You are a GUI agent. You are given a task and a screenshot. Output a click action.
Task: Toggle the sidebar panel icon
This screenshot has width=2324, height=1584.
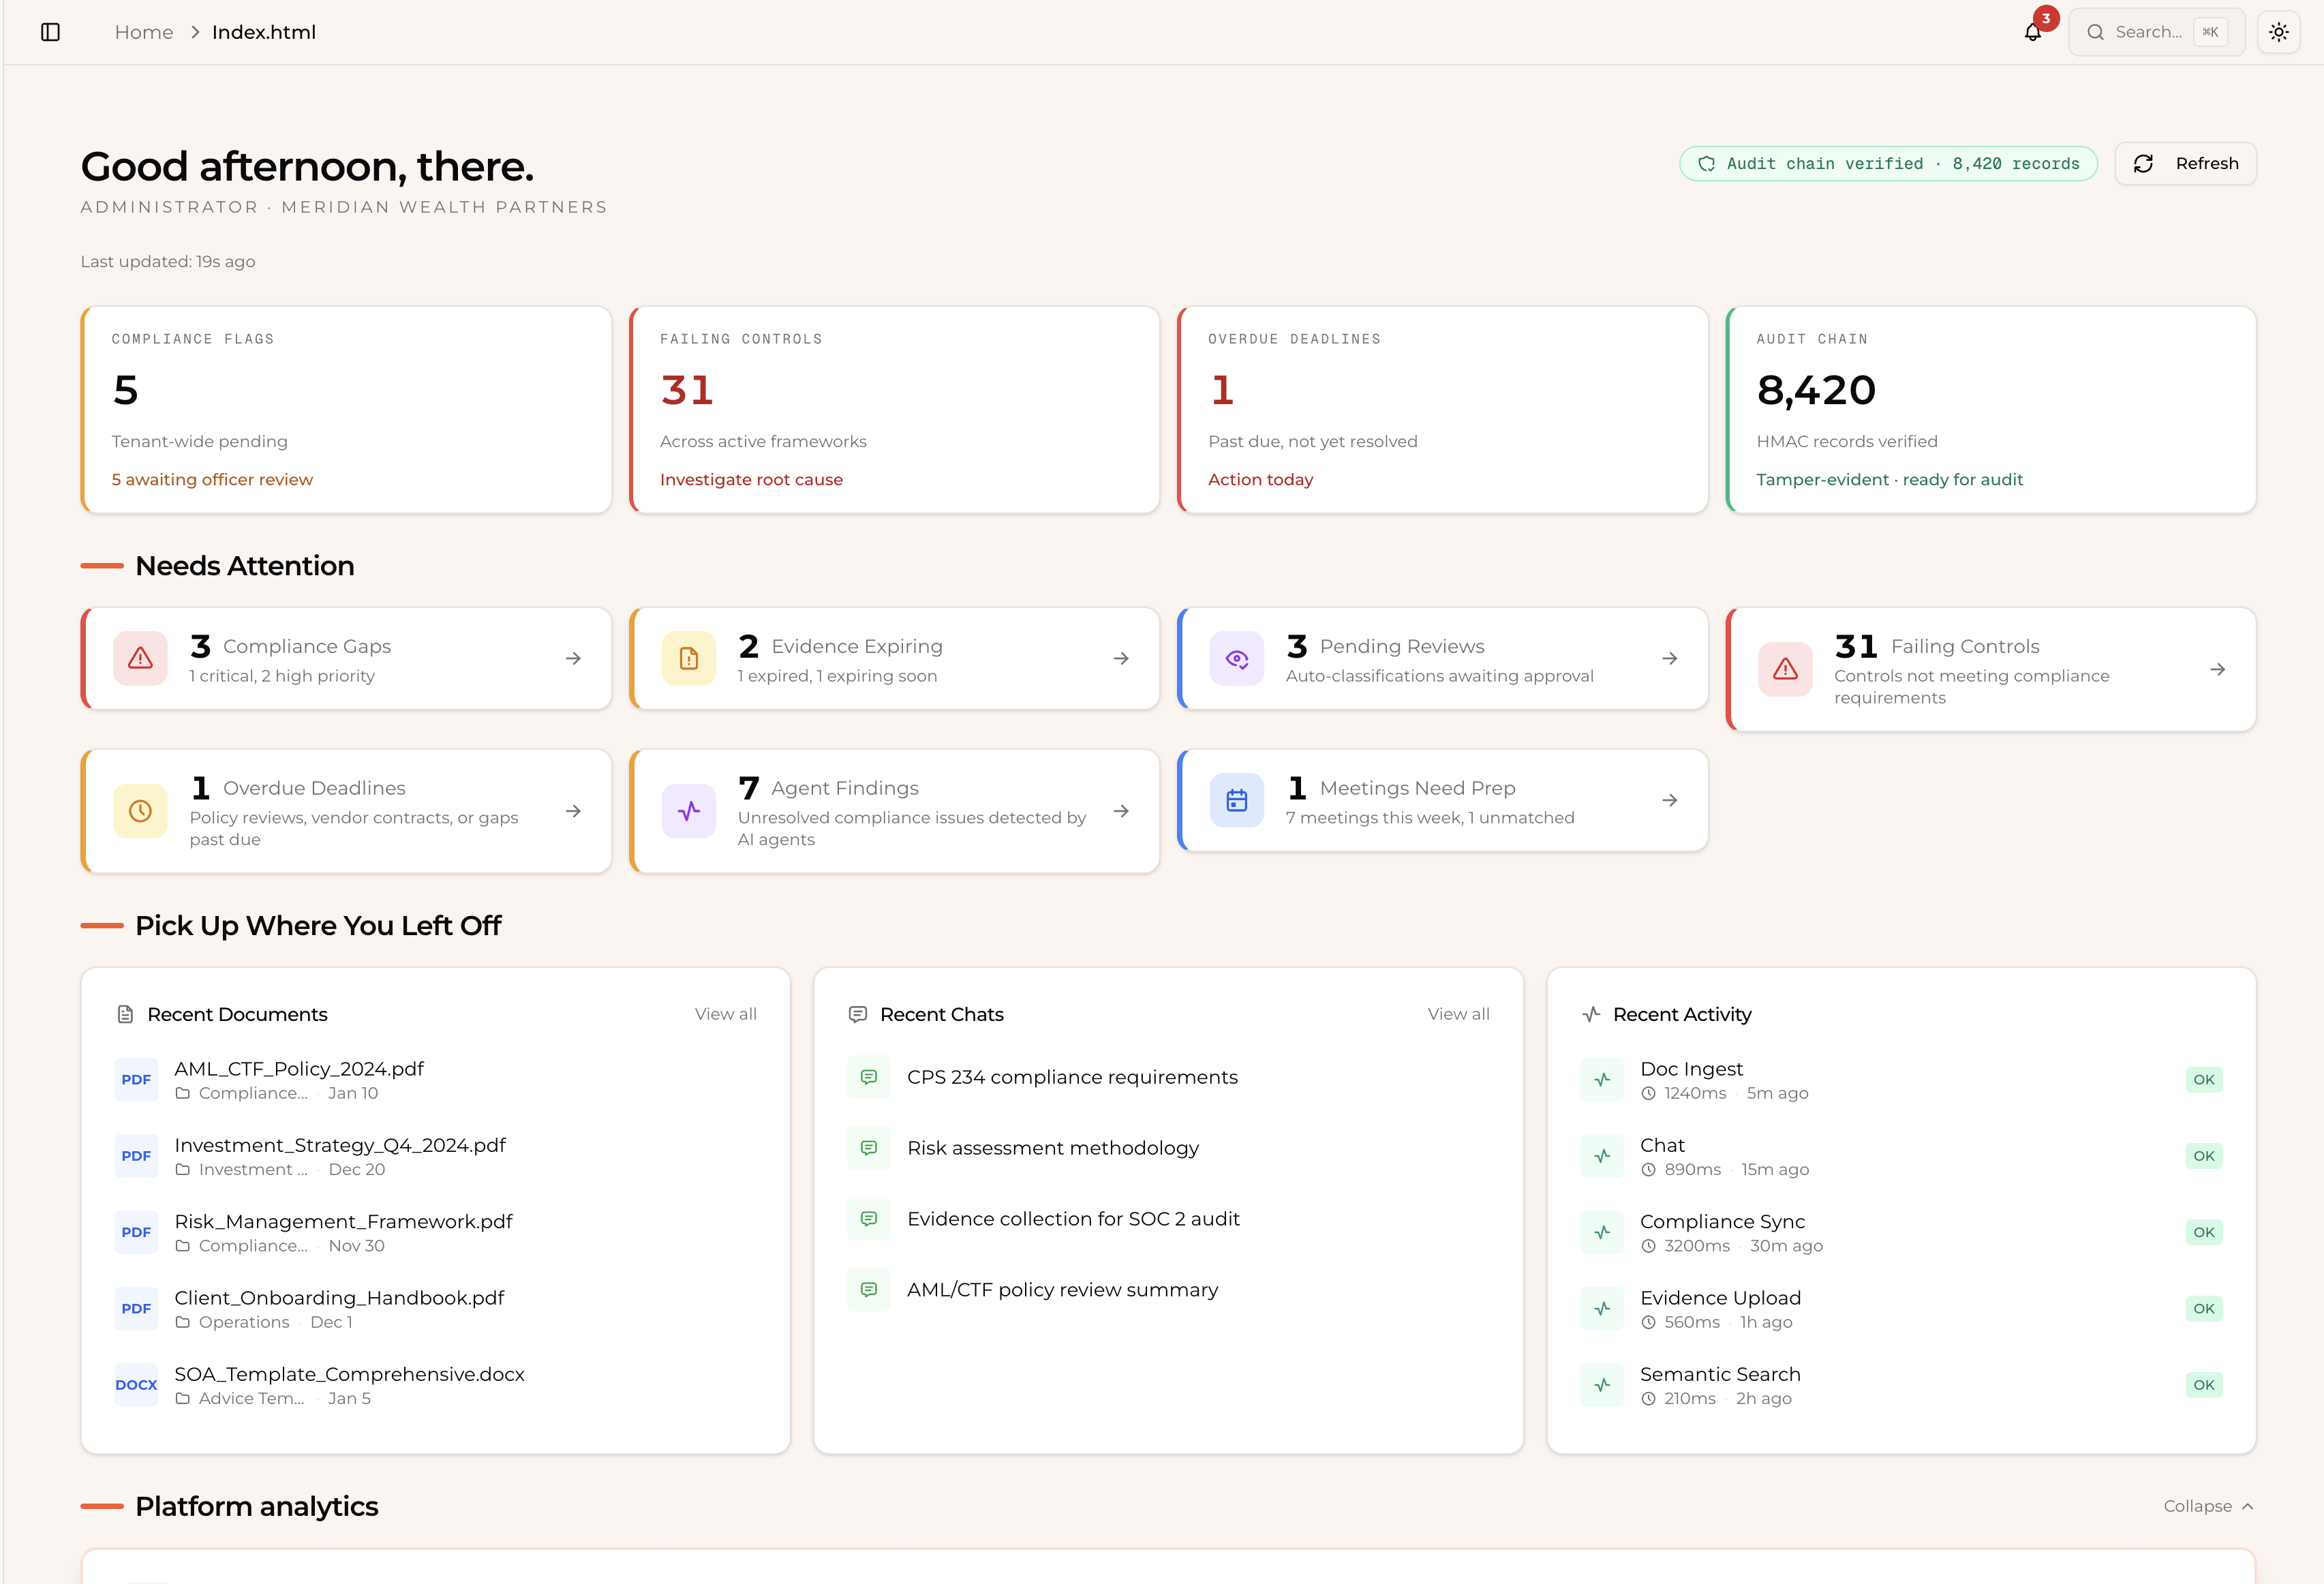tap(51, 32)
